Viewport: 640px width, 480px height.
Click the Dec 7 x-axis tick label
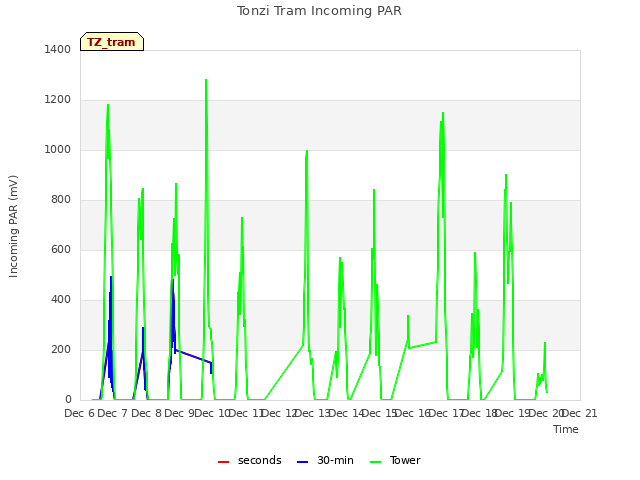(113, 413)
